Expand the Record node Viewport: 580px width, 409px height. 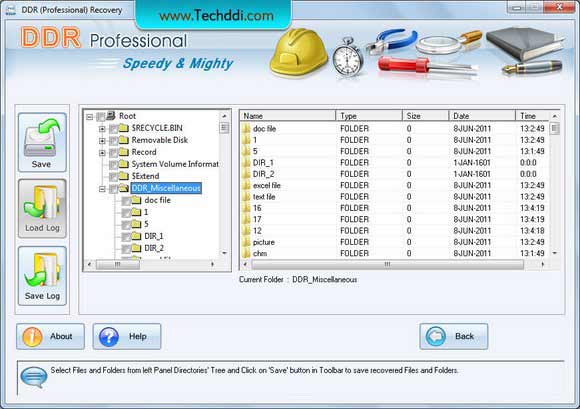102,153
